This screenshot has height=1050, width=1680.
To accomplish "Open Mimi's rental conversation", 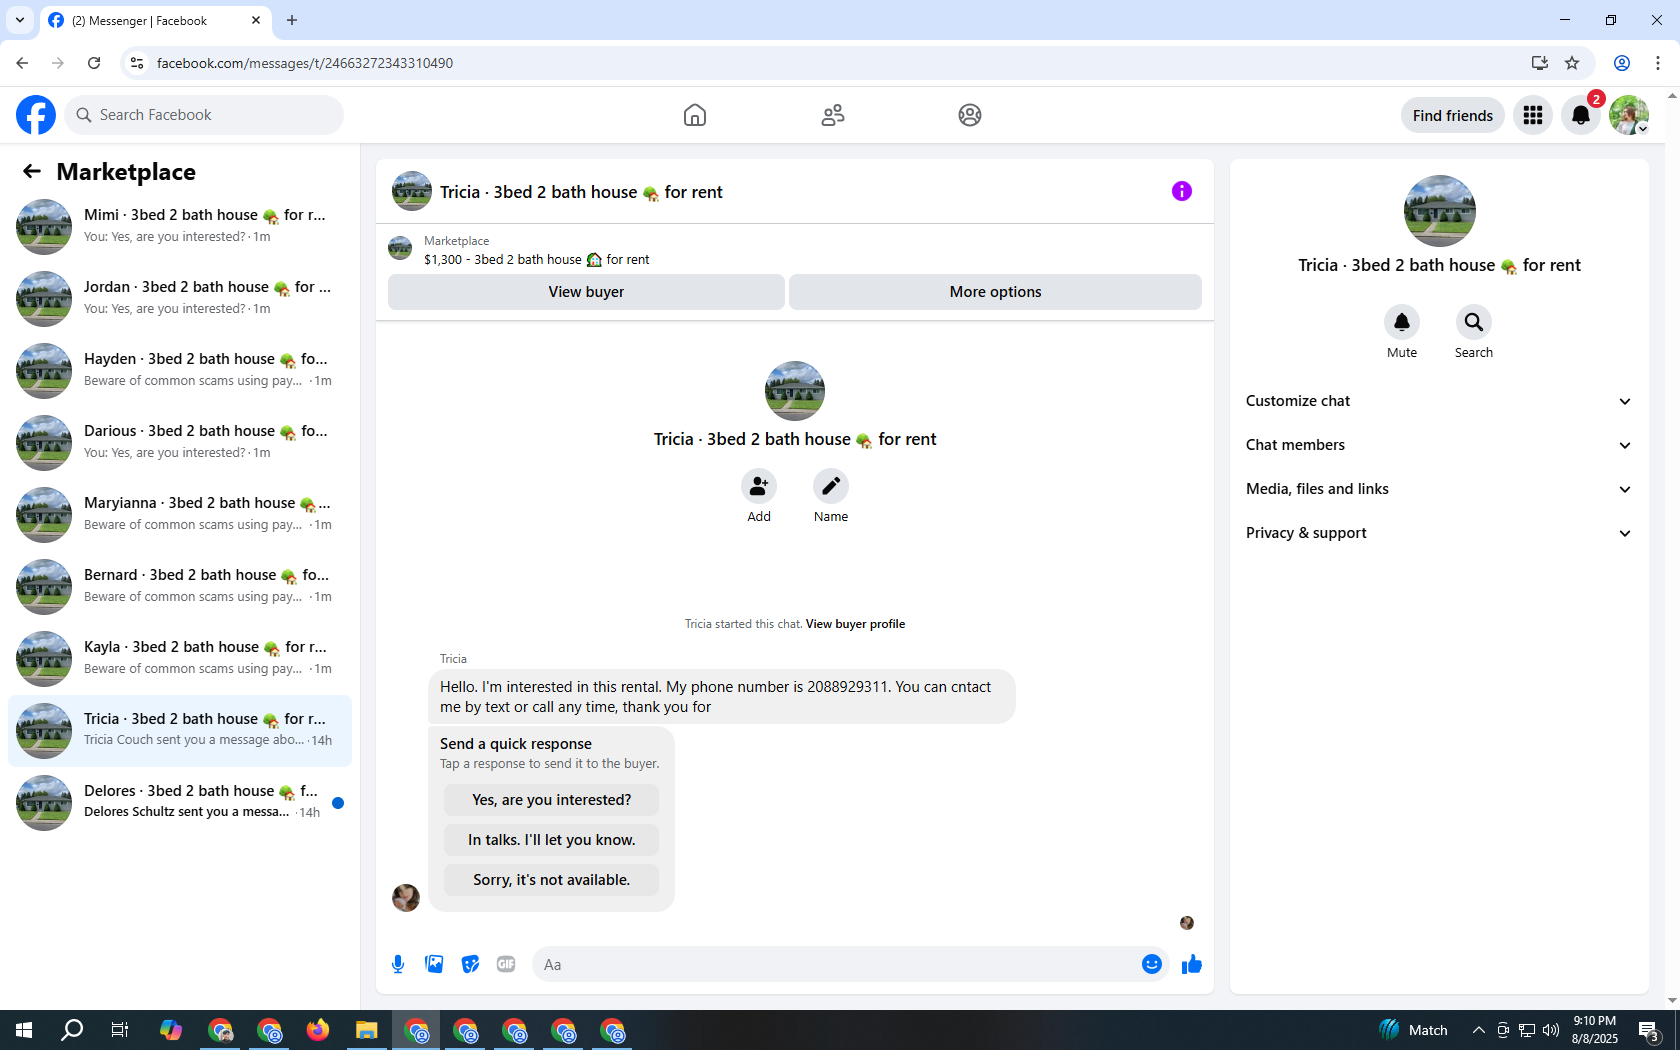I will 180,226.
